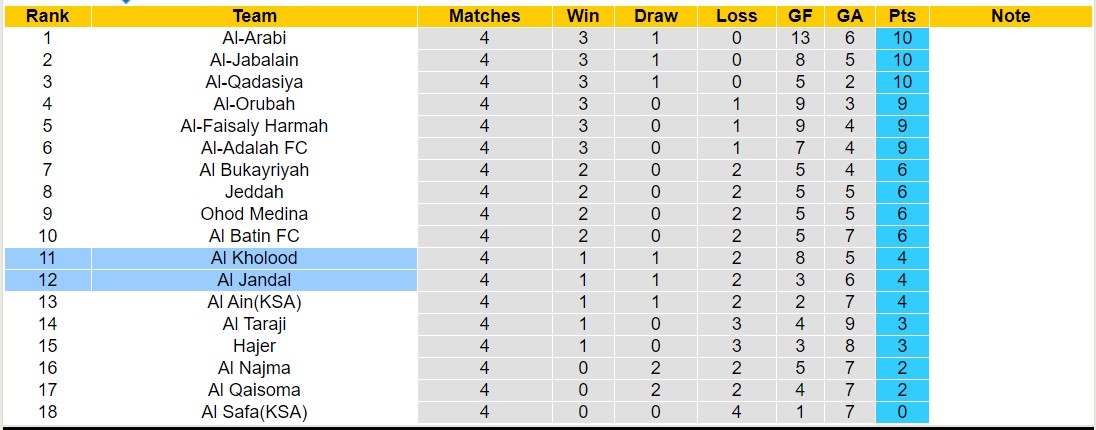Image resolution: width=1096 pixels, height=430 pixels.
Task: Open the Al-Orubah team page
Action: [x=254, y=104]
